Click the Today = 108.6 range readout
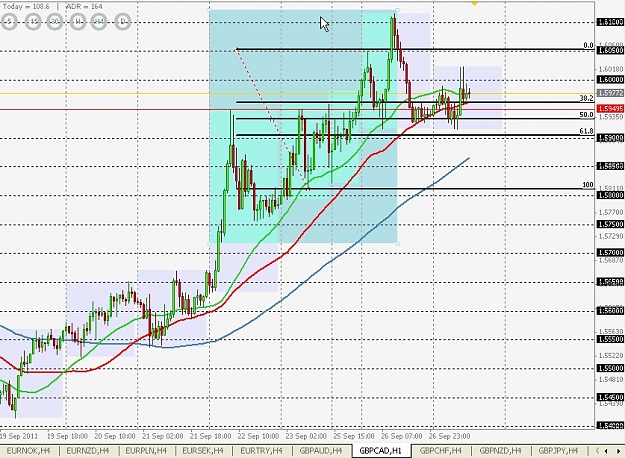625x458 pixels. tap(26, 6)
